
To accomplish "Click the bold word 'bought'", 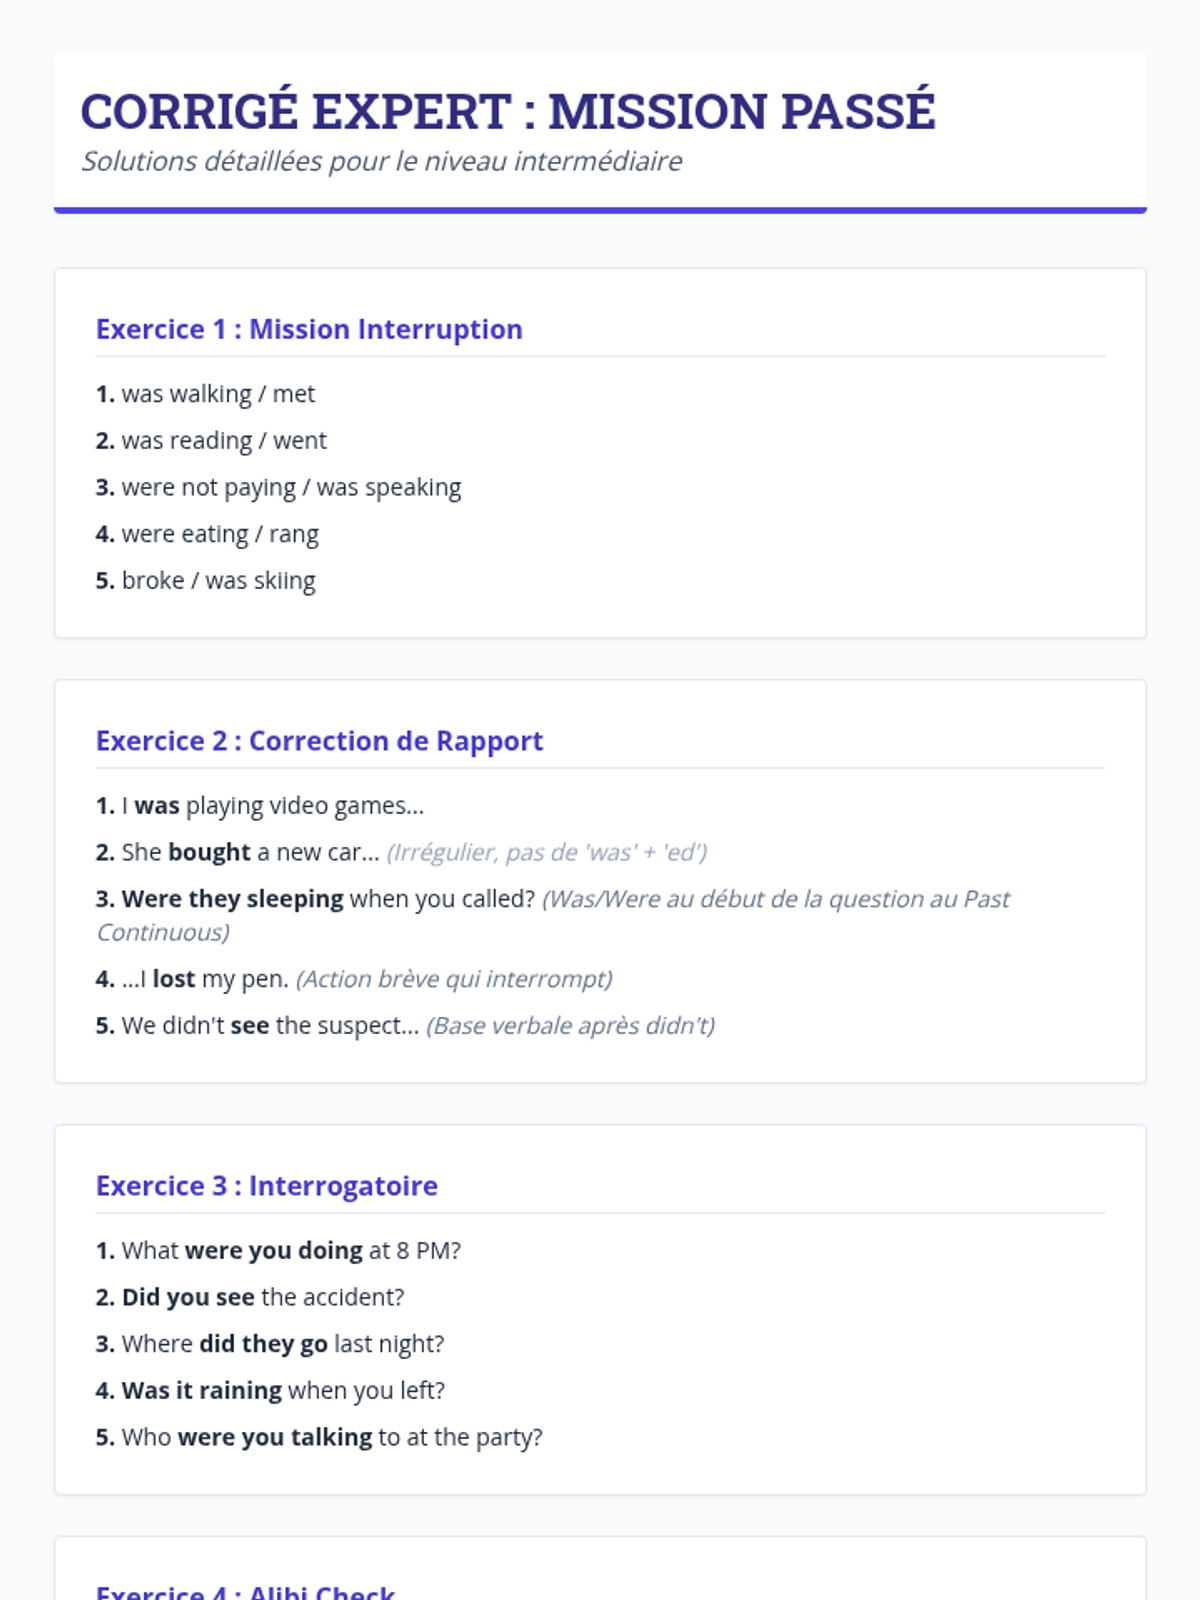I will coord(209,853).
